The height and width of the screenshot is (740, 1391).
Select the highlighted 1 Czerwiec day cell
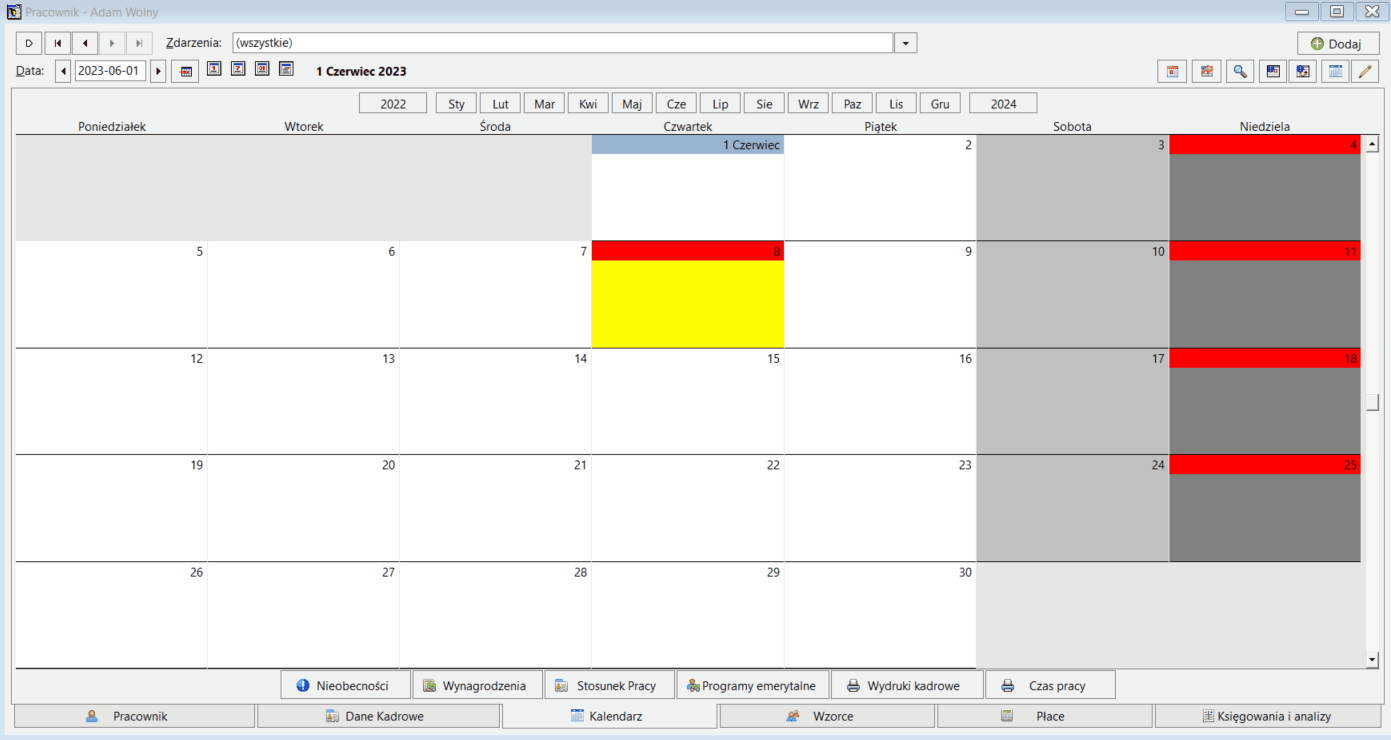coord(688,188)
